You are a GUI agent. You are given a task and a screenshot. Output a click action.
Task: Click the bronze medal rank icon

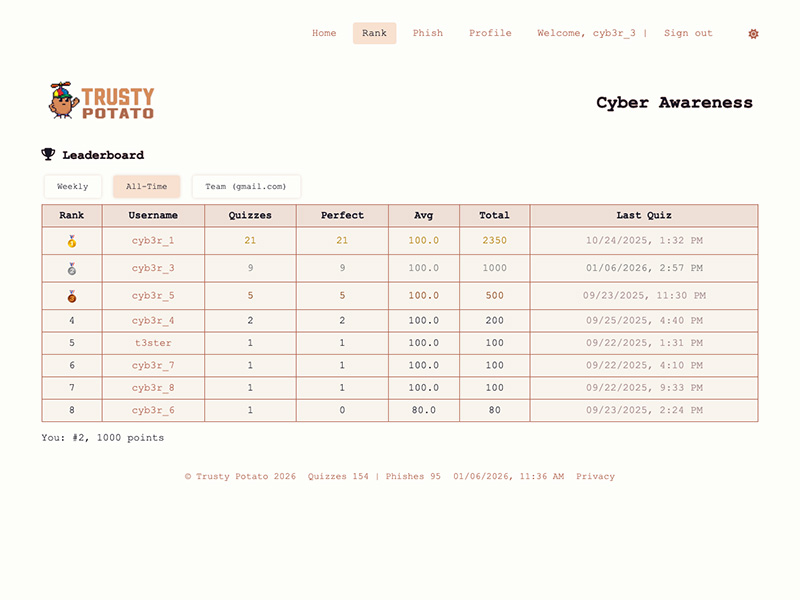point(72,296)
